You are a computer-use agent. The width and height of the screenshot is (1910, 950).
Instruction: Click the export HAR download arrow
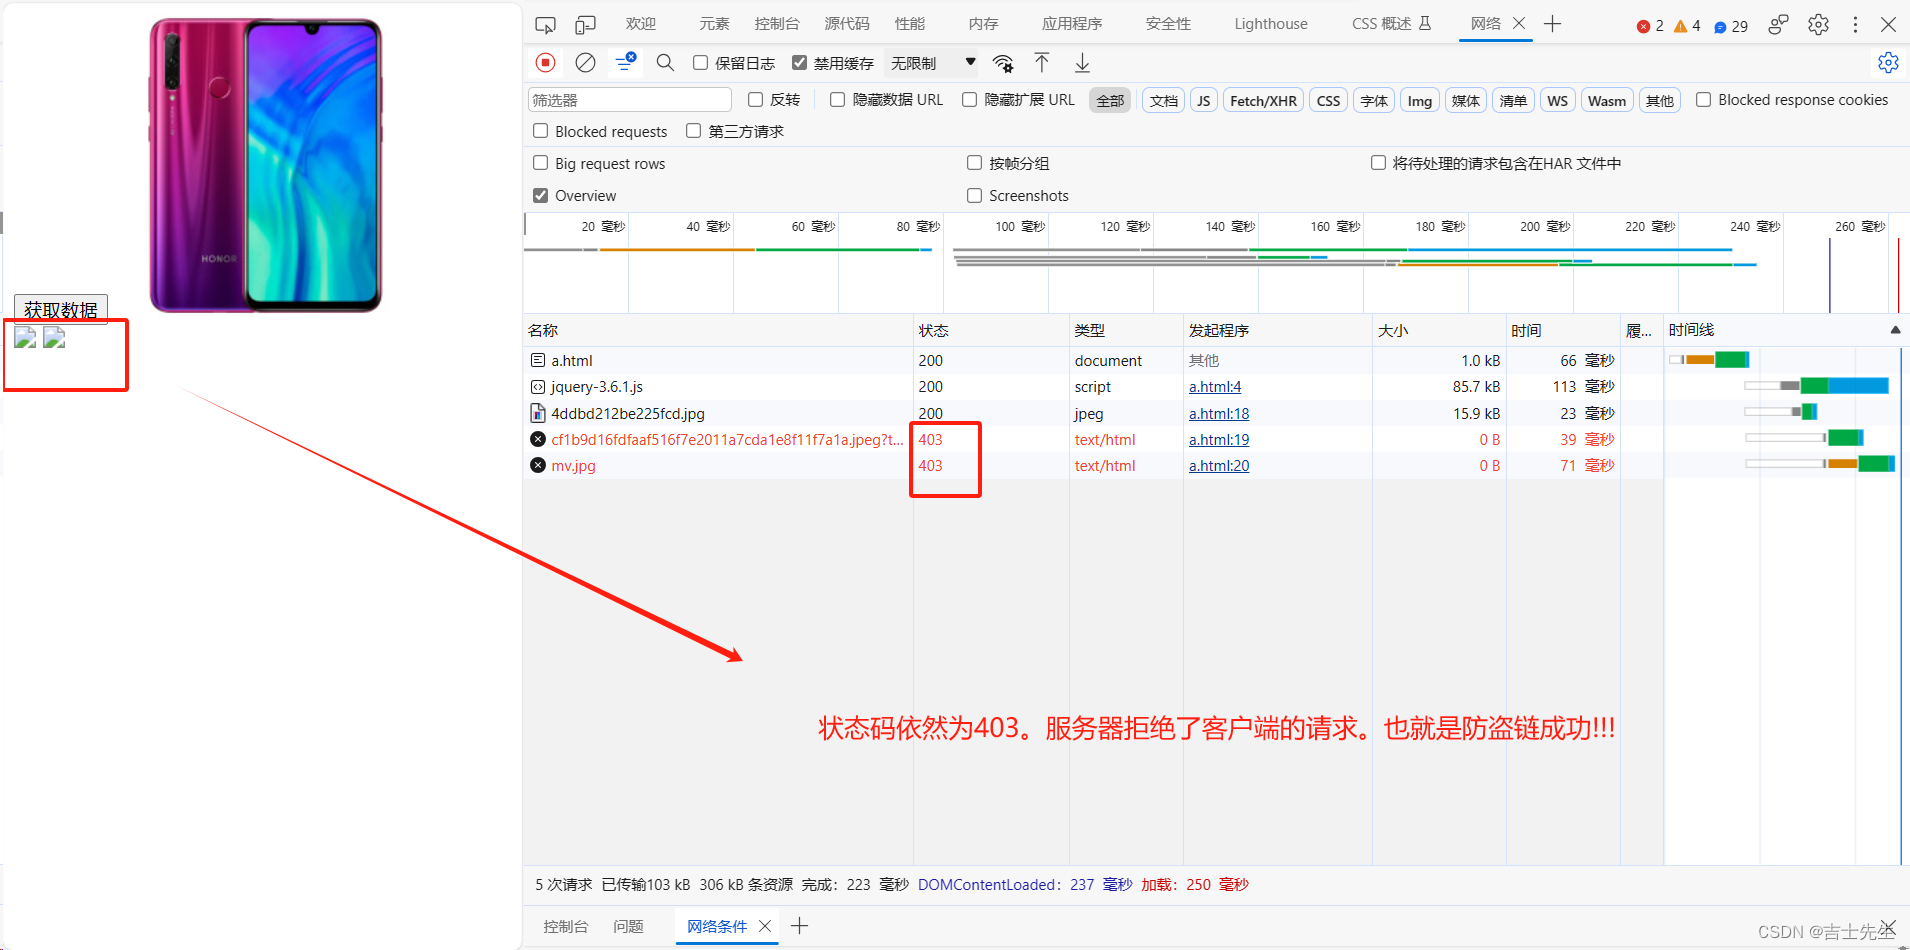1082,63
